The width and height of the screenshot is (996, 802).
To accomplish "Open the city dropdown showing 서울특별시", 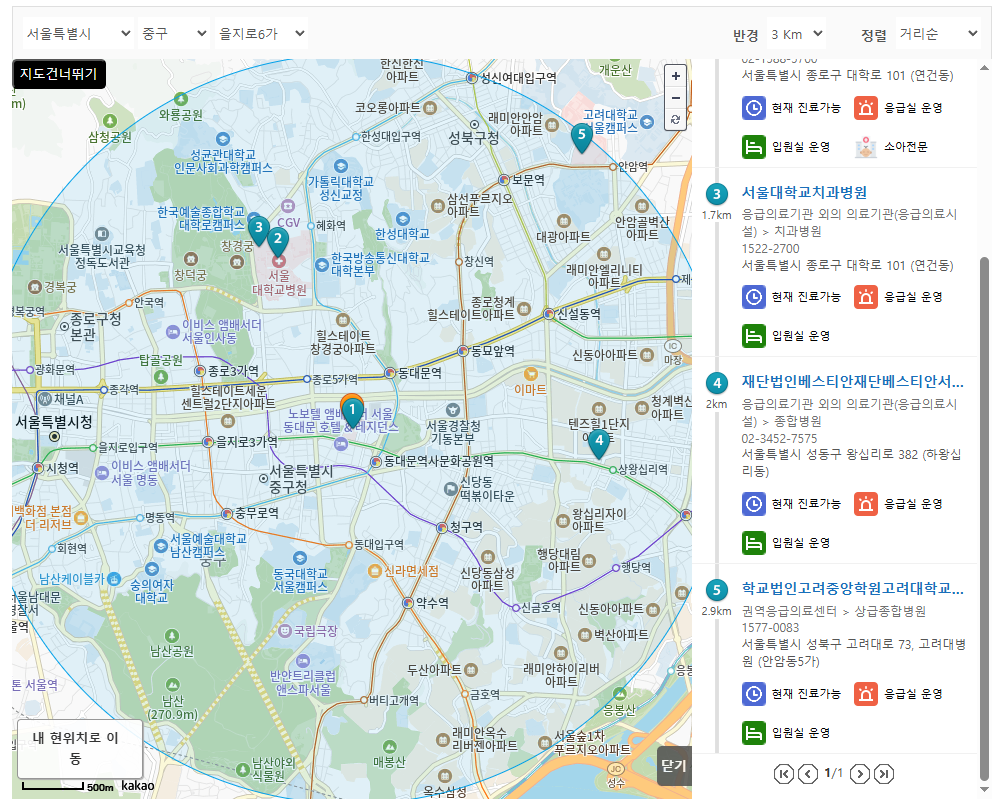I will [x=78, y=34].
